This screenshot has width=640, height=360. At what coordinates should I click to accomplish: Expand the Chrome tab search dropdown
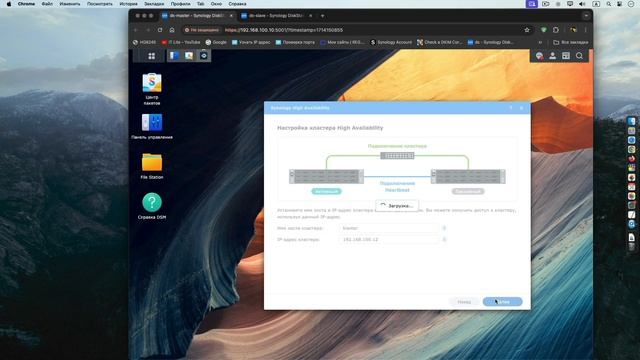point(586,16)
